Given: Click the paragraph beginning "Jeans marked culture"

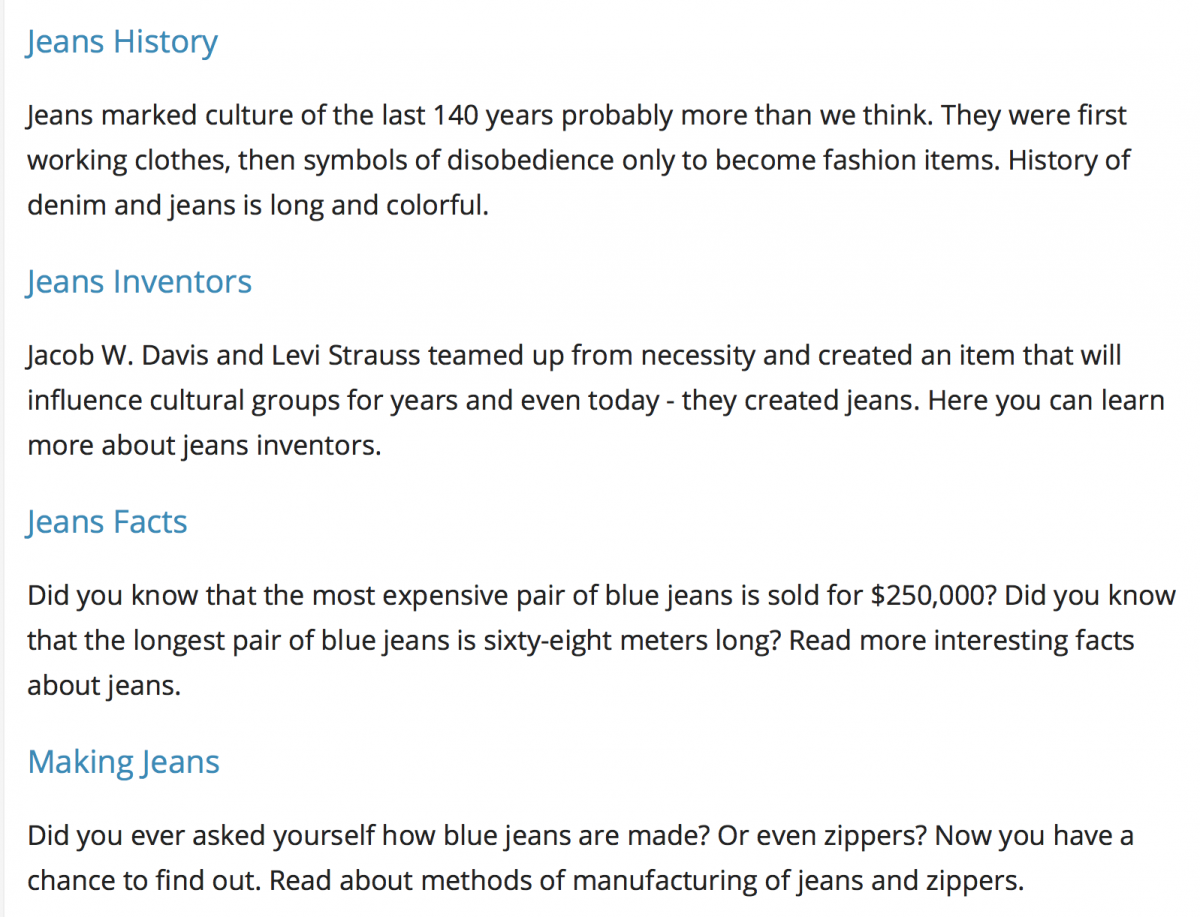Looking at the screenshot, I should pos(577,162).
